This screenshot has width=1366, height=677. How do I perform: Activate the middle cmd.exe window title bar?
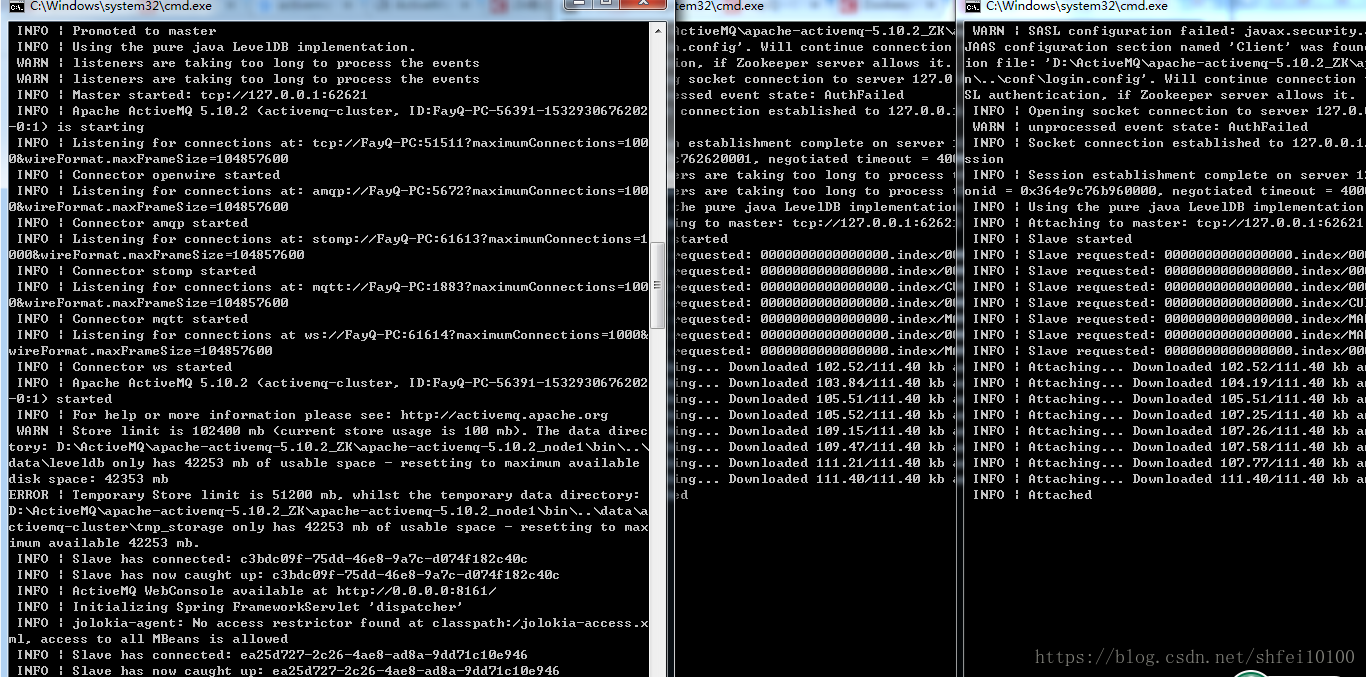815,6
